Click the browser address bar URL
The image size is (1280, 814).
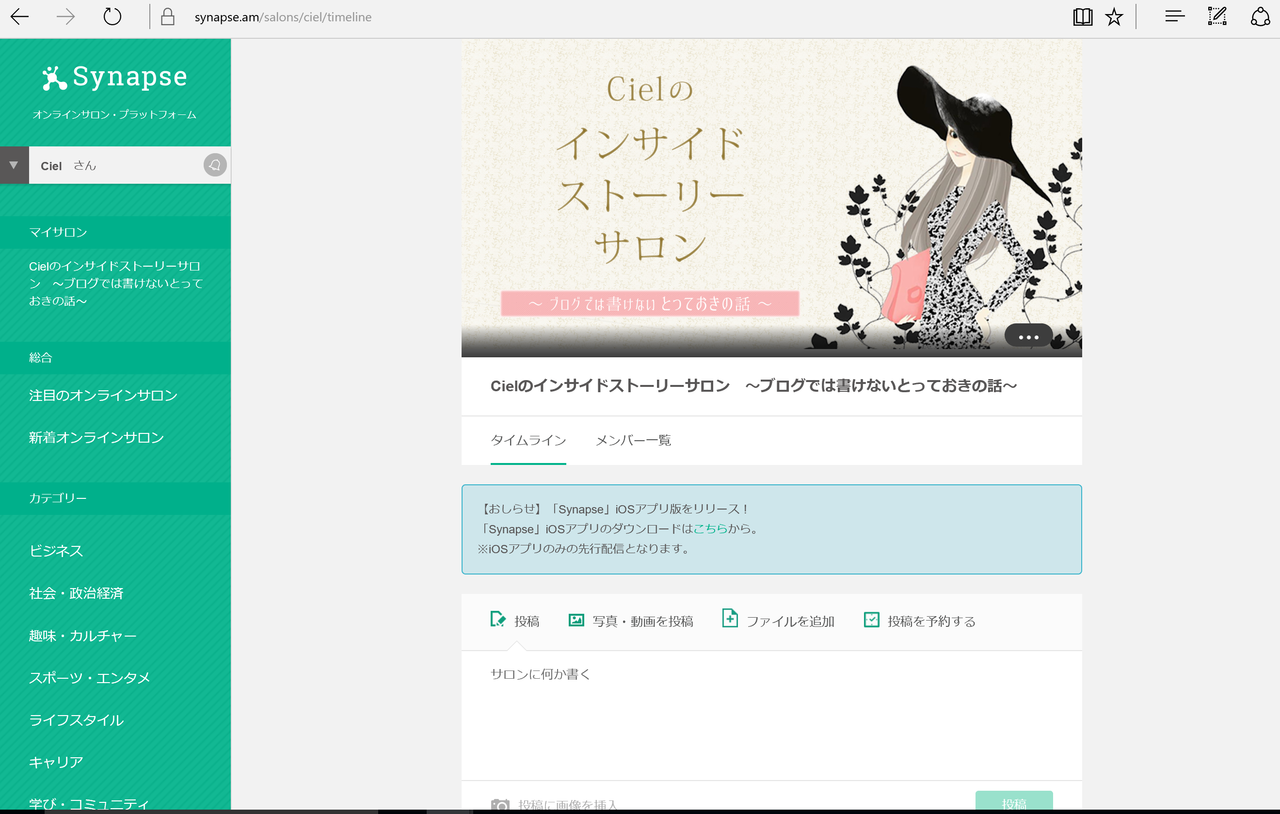pos(283,17)
